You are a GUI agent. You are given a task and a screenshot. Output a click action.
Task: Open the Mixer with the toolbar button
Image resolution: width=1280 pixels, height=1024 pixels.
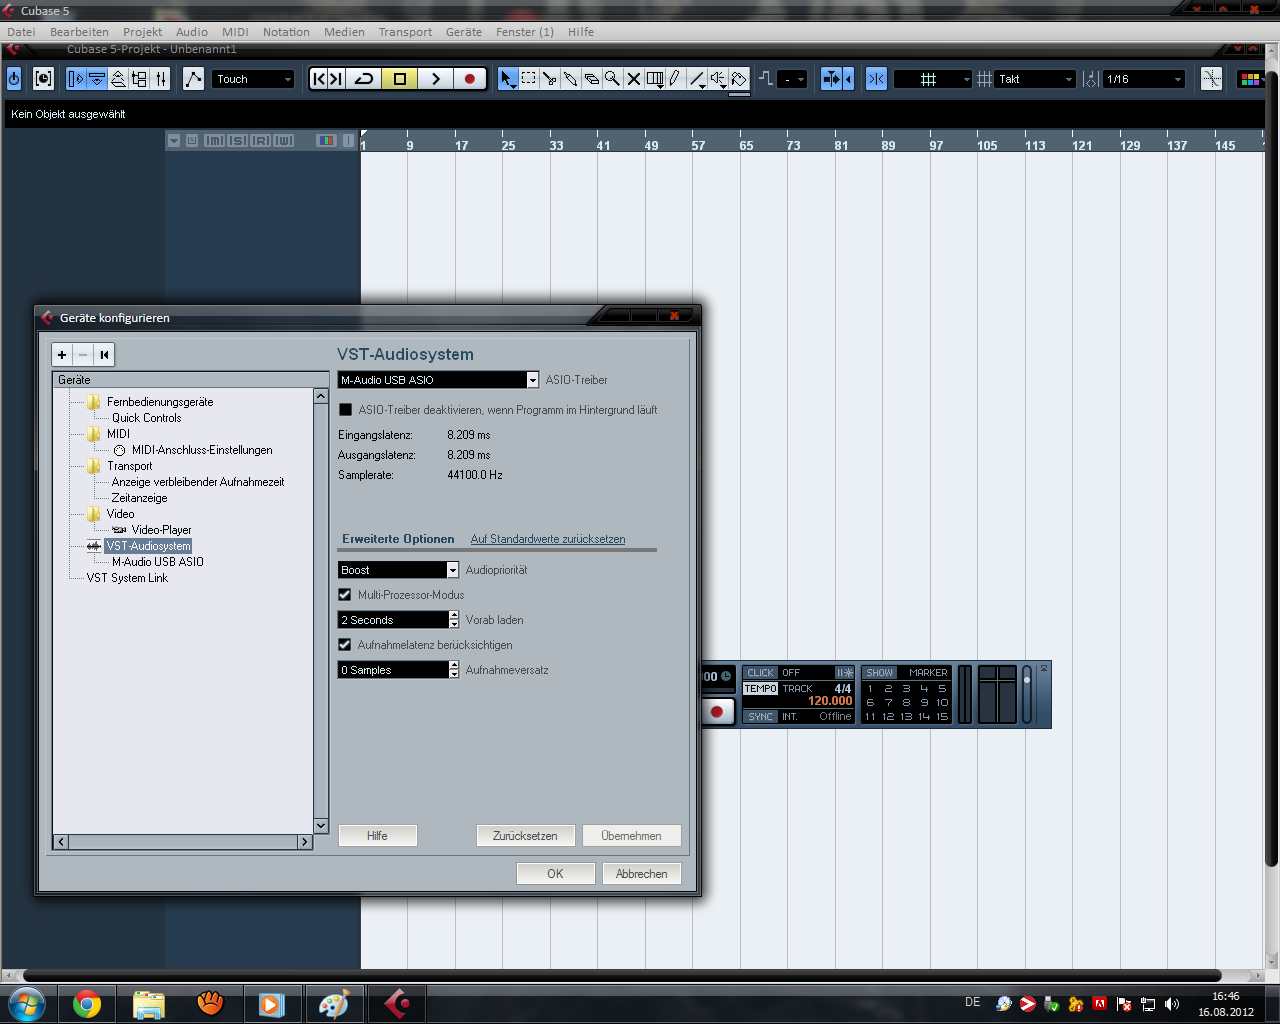(x=161, y=78)
